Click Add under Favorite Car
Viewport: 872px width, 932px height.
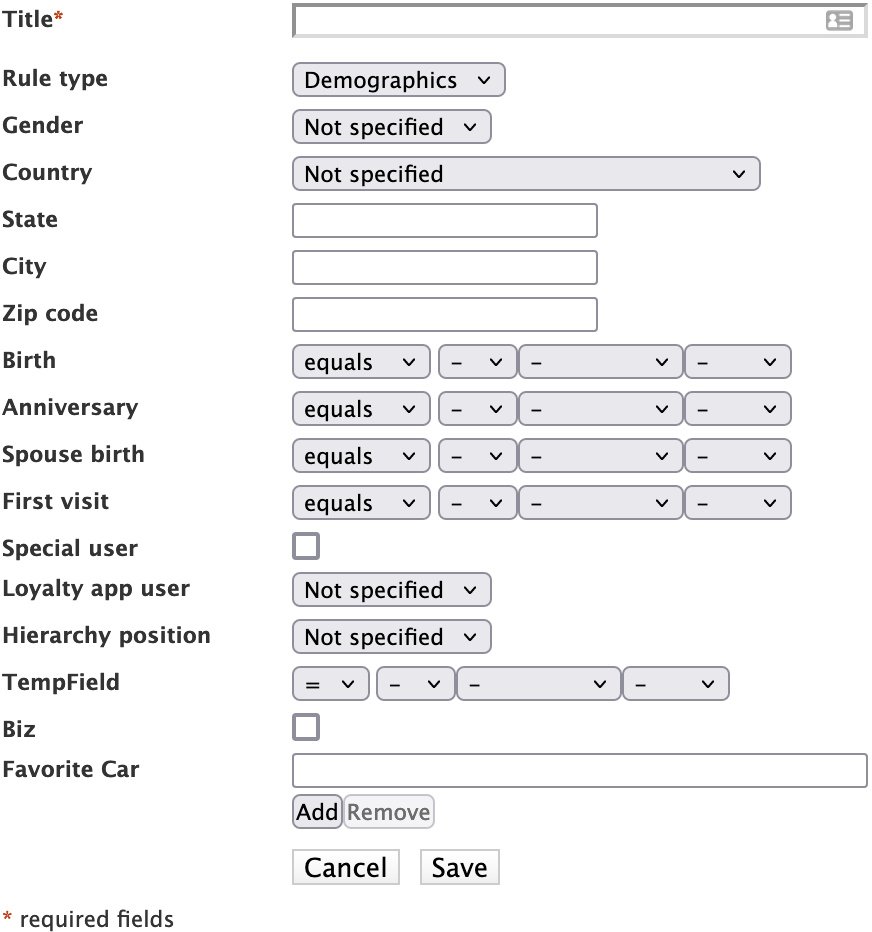pos(317,812)
